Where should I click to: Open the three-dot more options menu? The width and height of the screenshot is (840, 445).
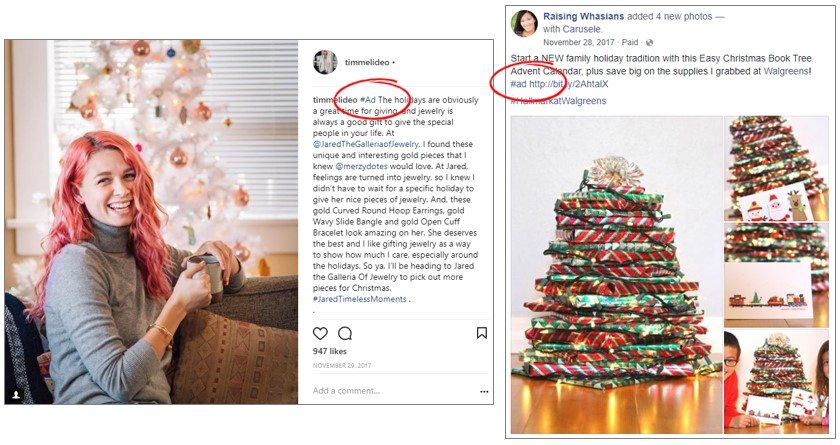pyautogui.click(x=484, y=391)
